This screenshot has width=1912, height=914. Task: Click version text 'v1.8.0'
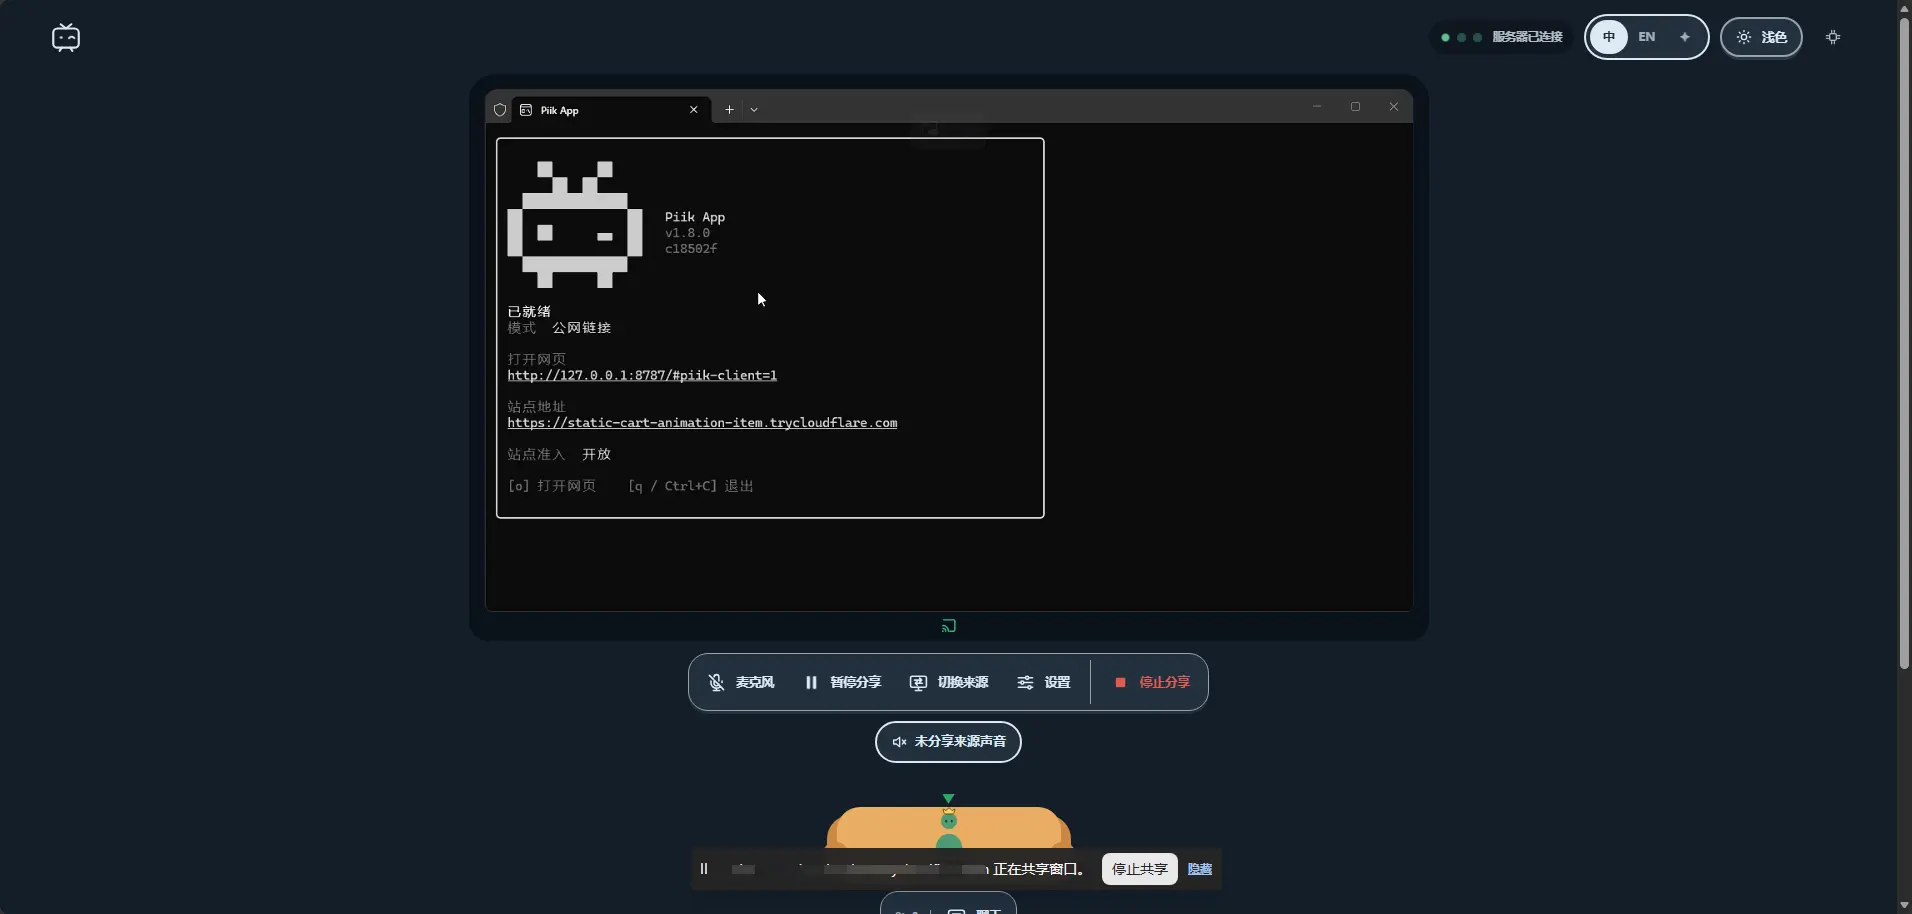point(687,233)
